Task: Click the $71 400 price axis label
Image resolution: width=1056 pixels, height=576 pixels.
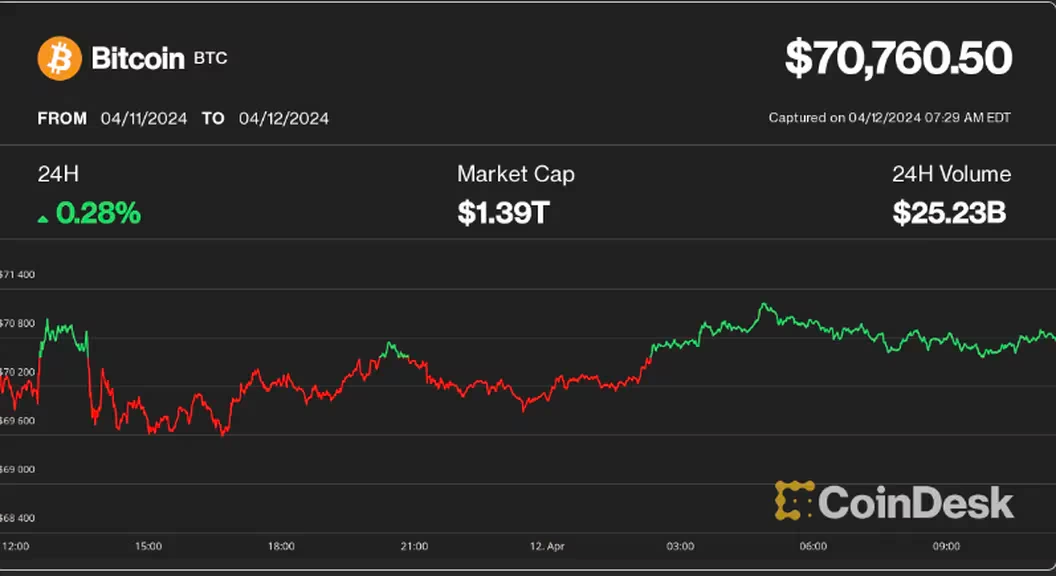Action: pyautogui.click(x=17, y=274)
